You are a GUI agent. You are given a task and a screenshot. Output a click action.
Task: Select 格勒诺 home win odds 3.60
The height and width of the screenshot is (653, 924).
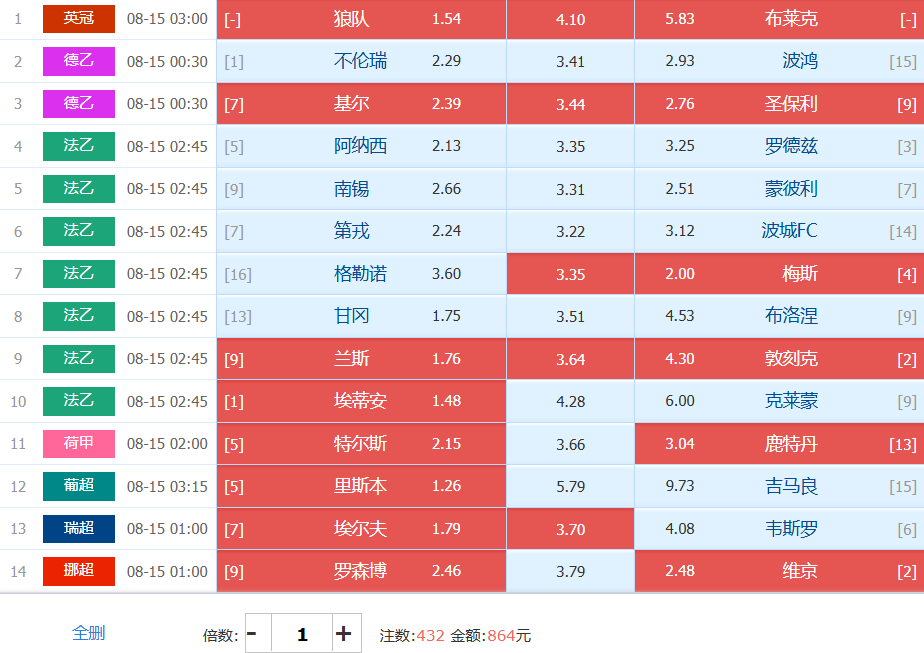[x=361, y=273]
